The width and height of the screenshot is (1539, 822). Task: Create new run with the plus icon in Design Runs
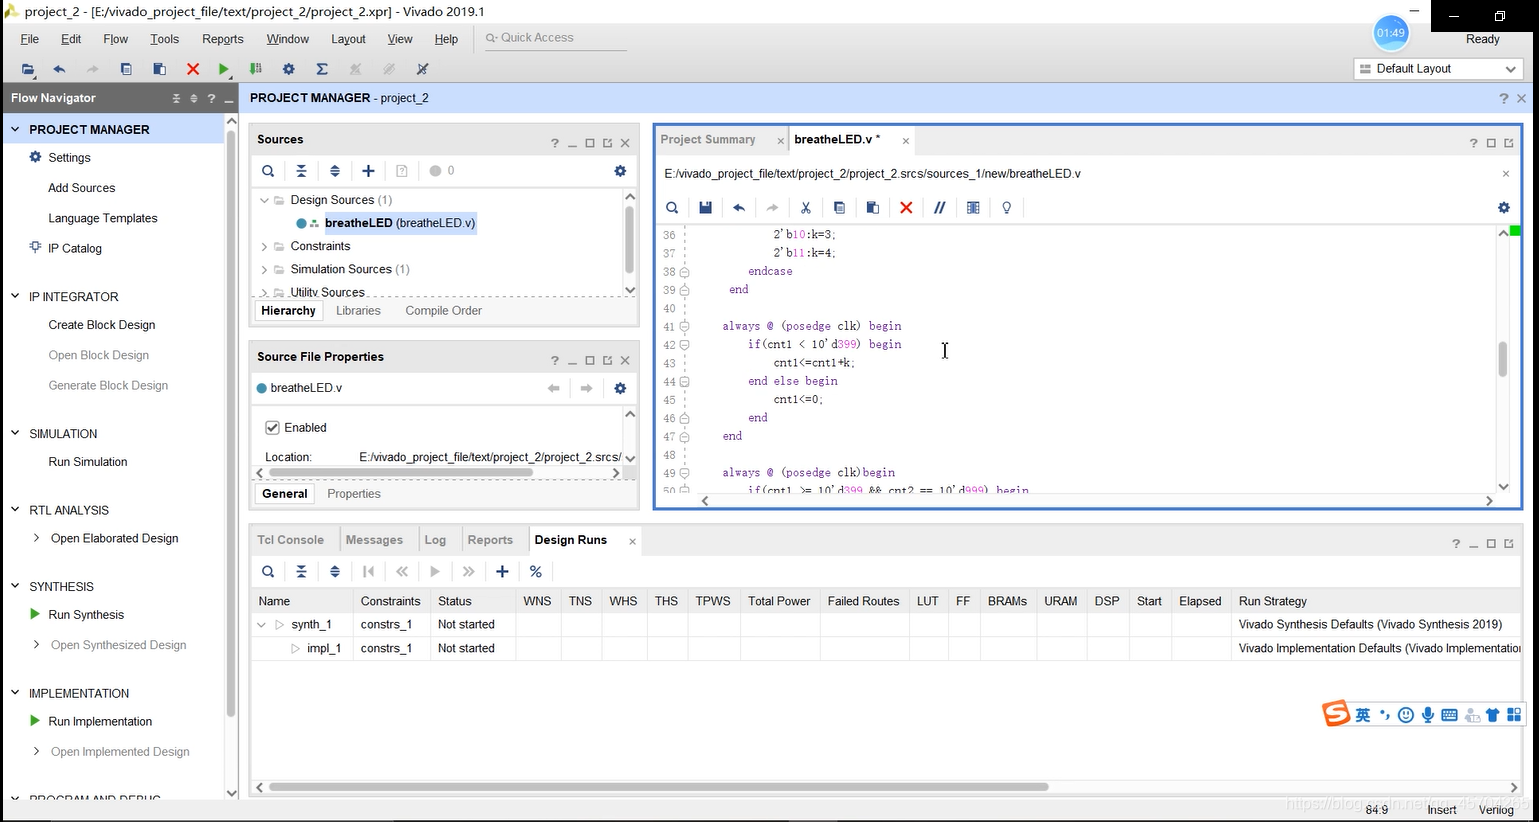502,572
